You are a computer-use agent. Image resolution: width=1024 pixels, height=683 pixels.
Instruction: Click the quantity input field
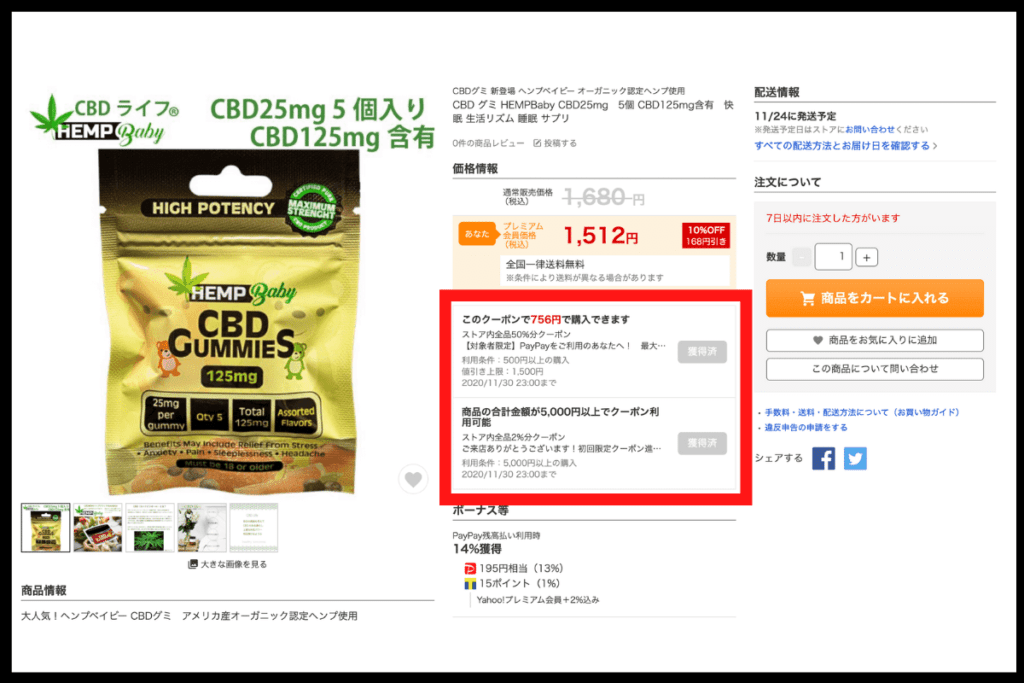pos(833,257)
